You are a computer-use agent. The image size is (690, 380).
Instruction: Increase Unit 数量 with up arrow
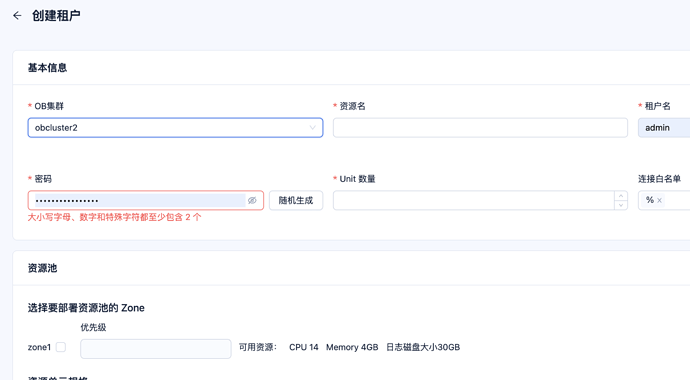621,196
